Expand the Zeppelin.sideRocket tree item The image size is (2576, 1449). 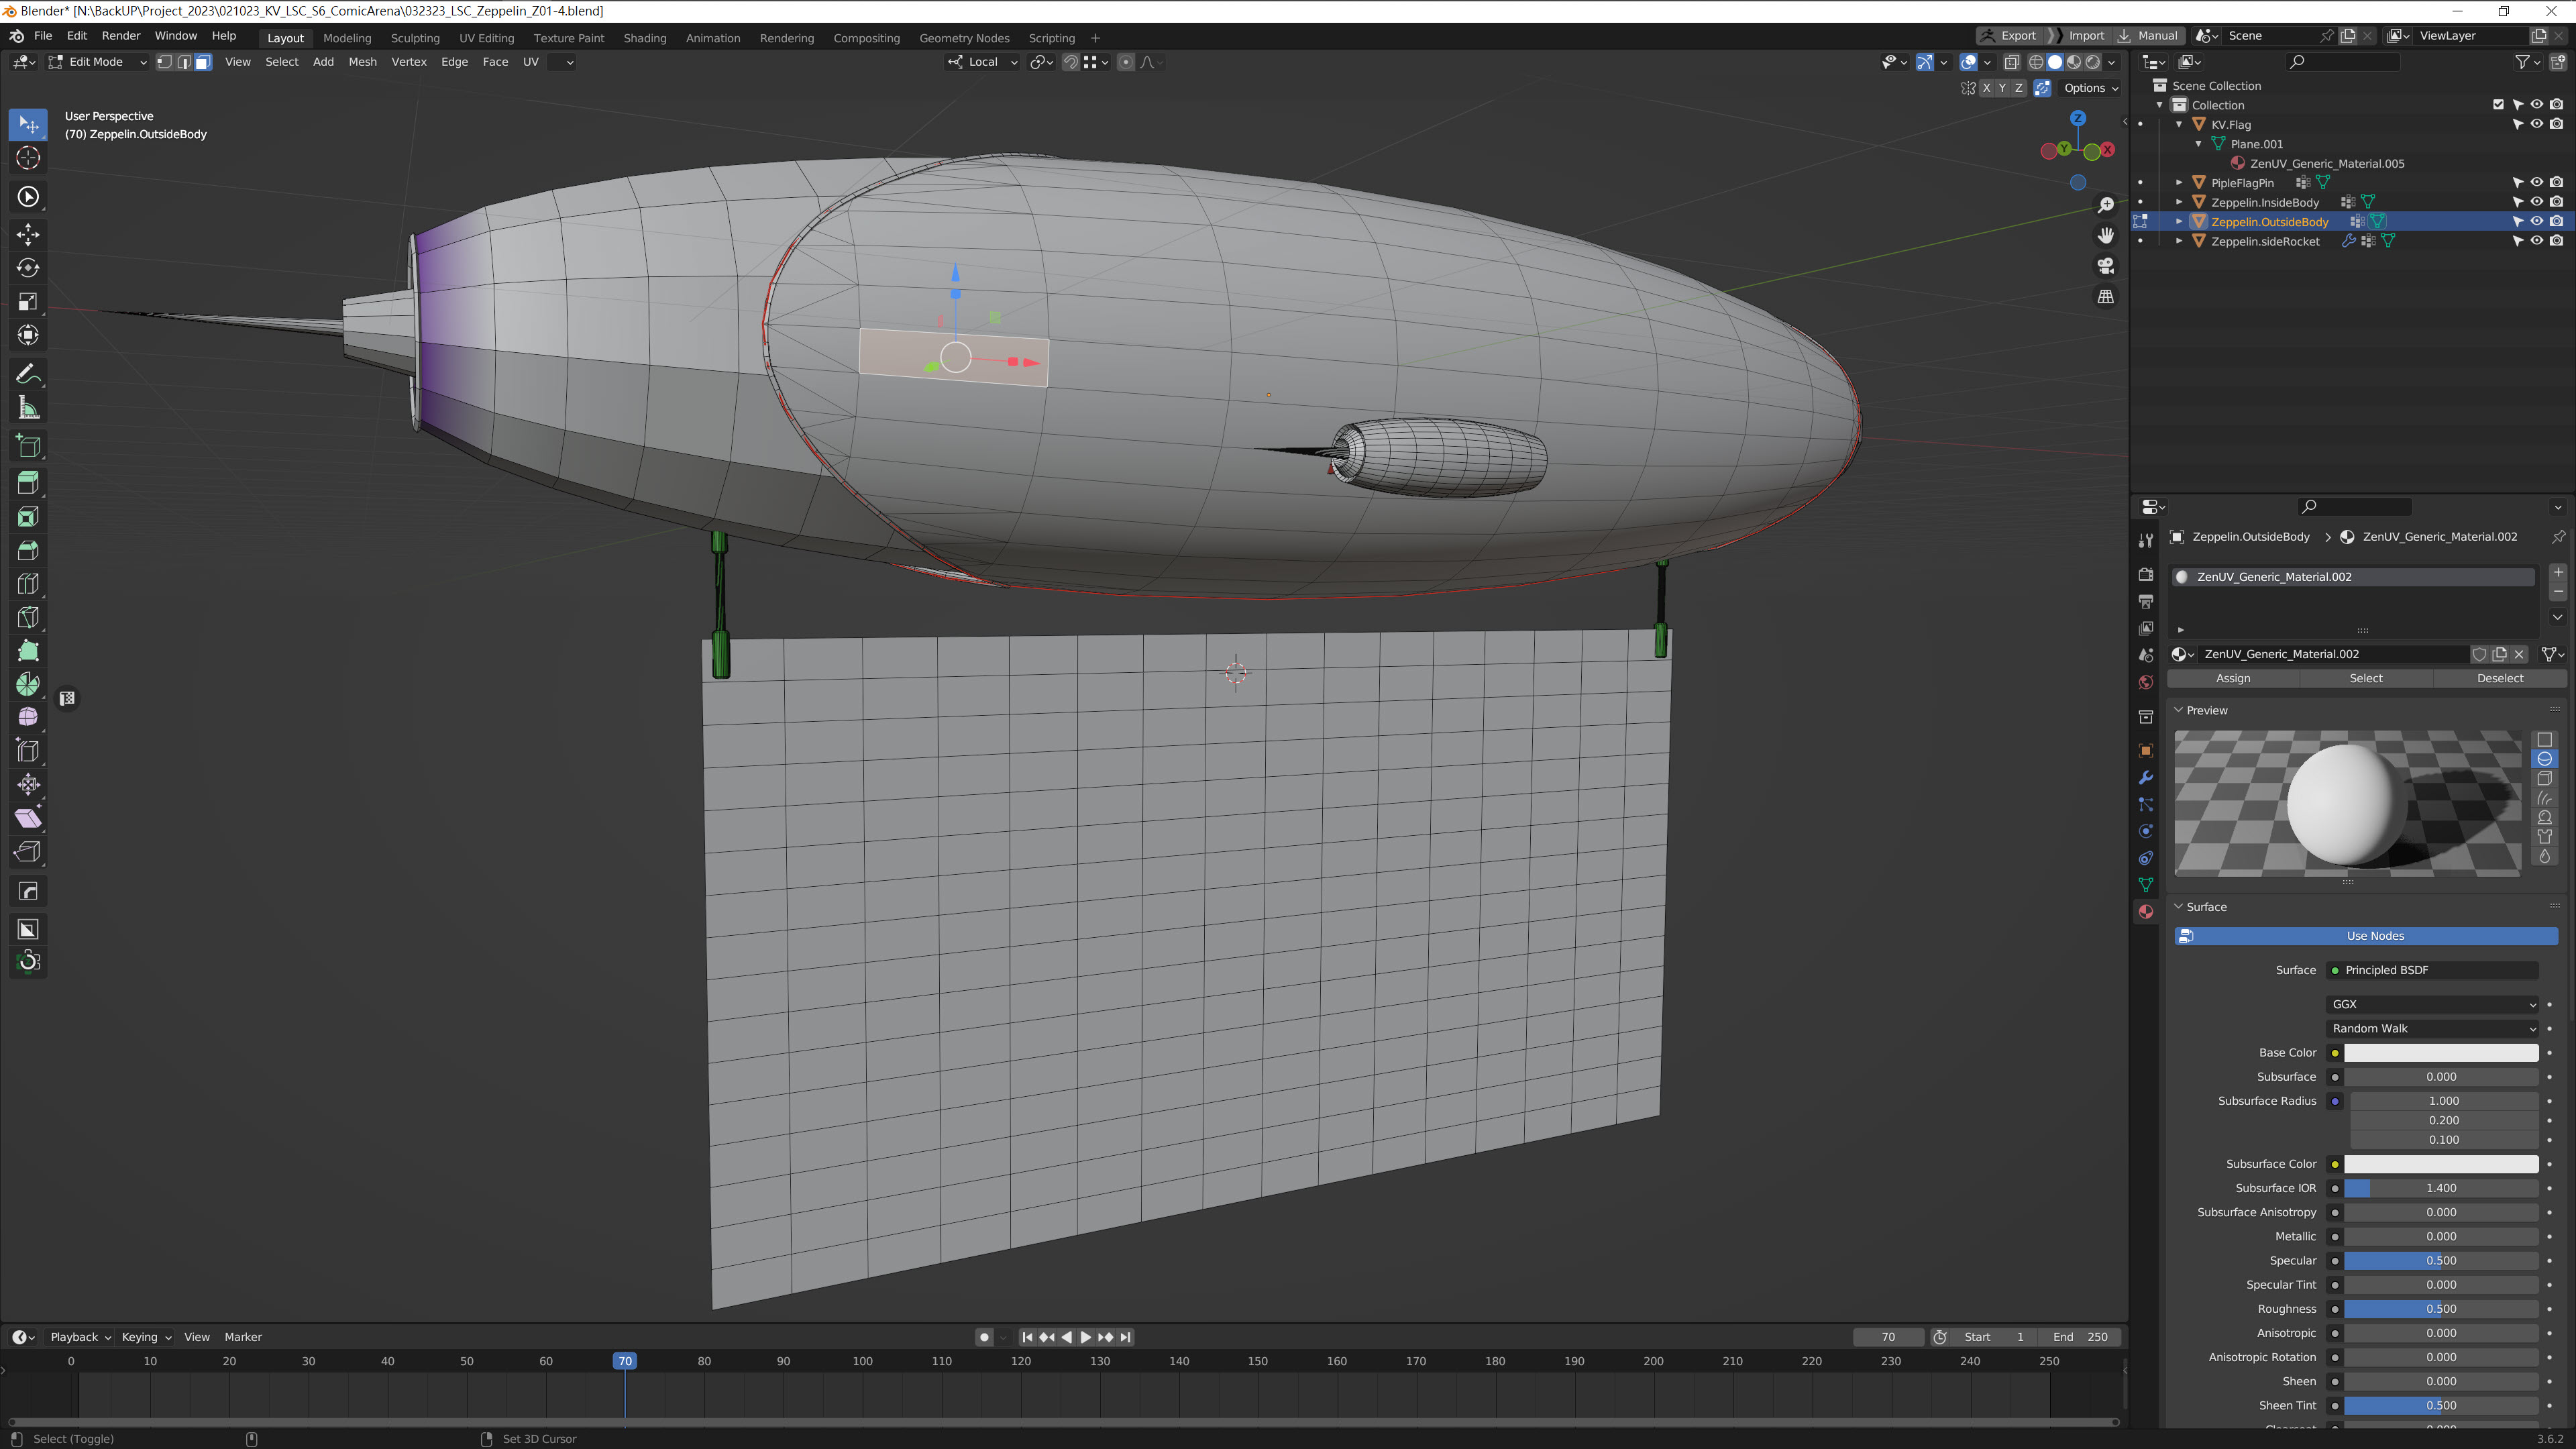pos(2179,241)
